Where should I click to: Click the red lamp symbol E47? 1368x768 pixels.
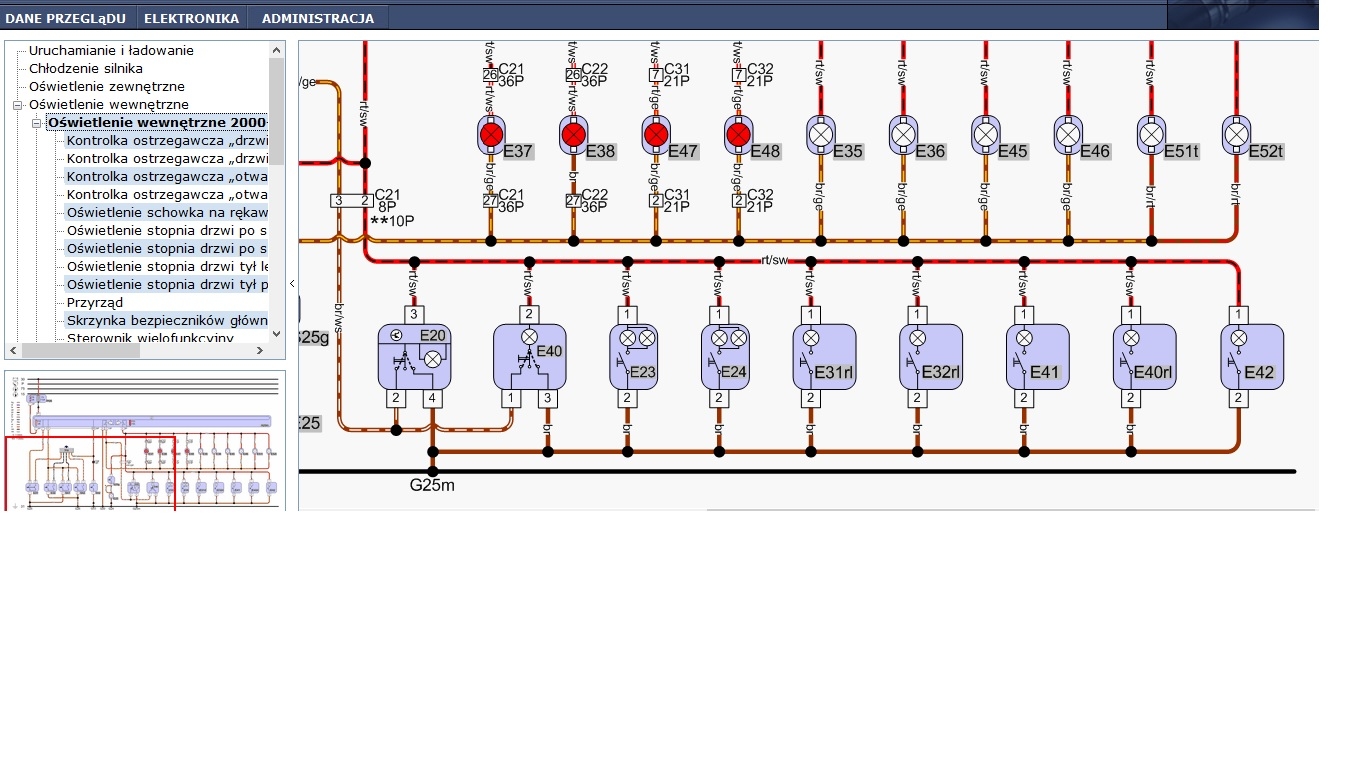click(656, 134)
